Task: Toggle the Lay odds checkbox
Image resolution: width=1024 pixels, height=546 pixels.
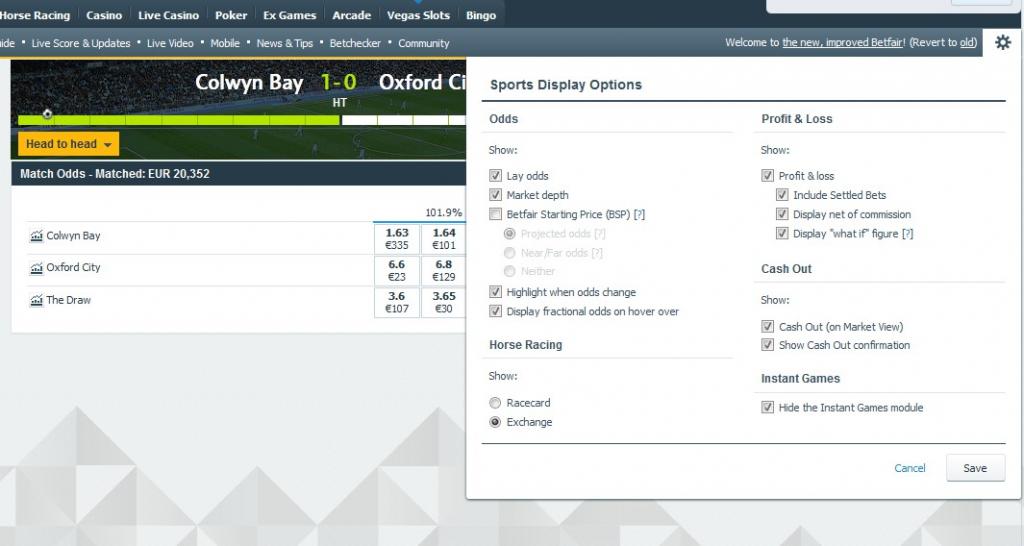Action: click(x=495, y=176)
